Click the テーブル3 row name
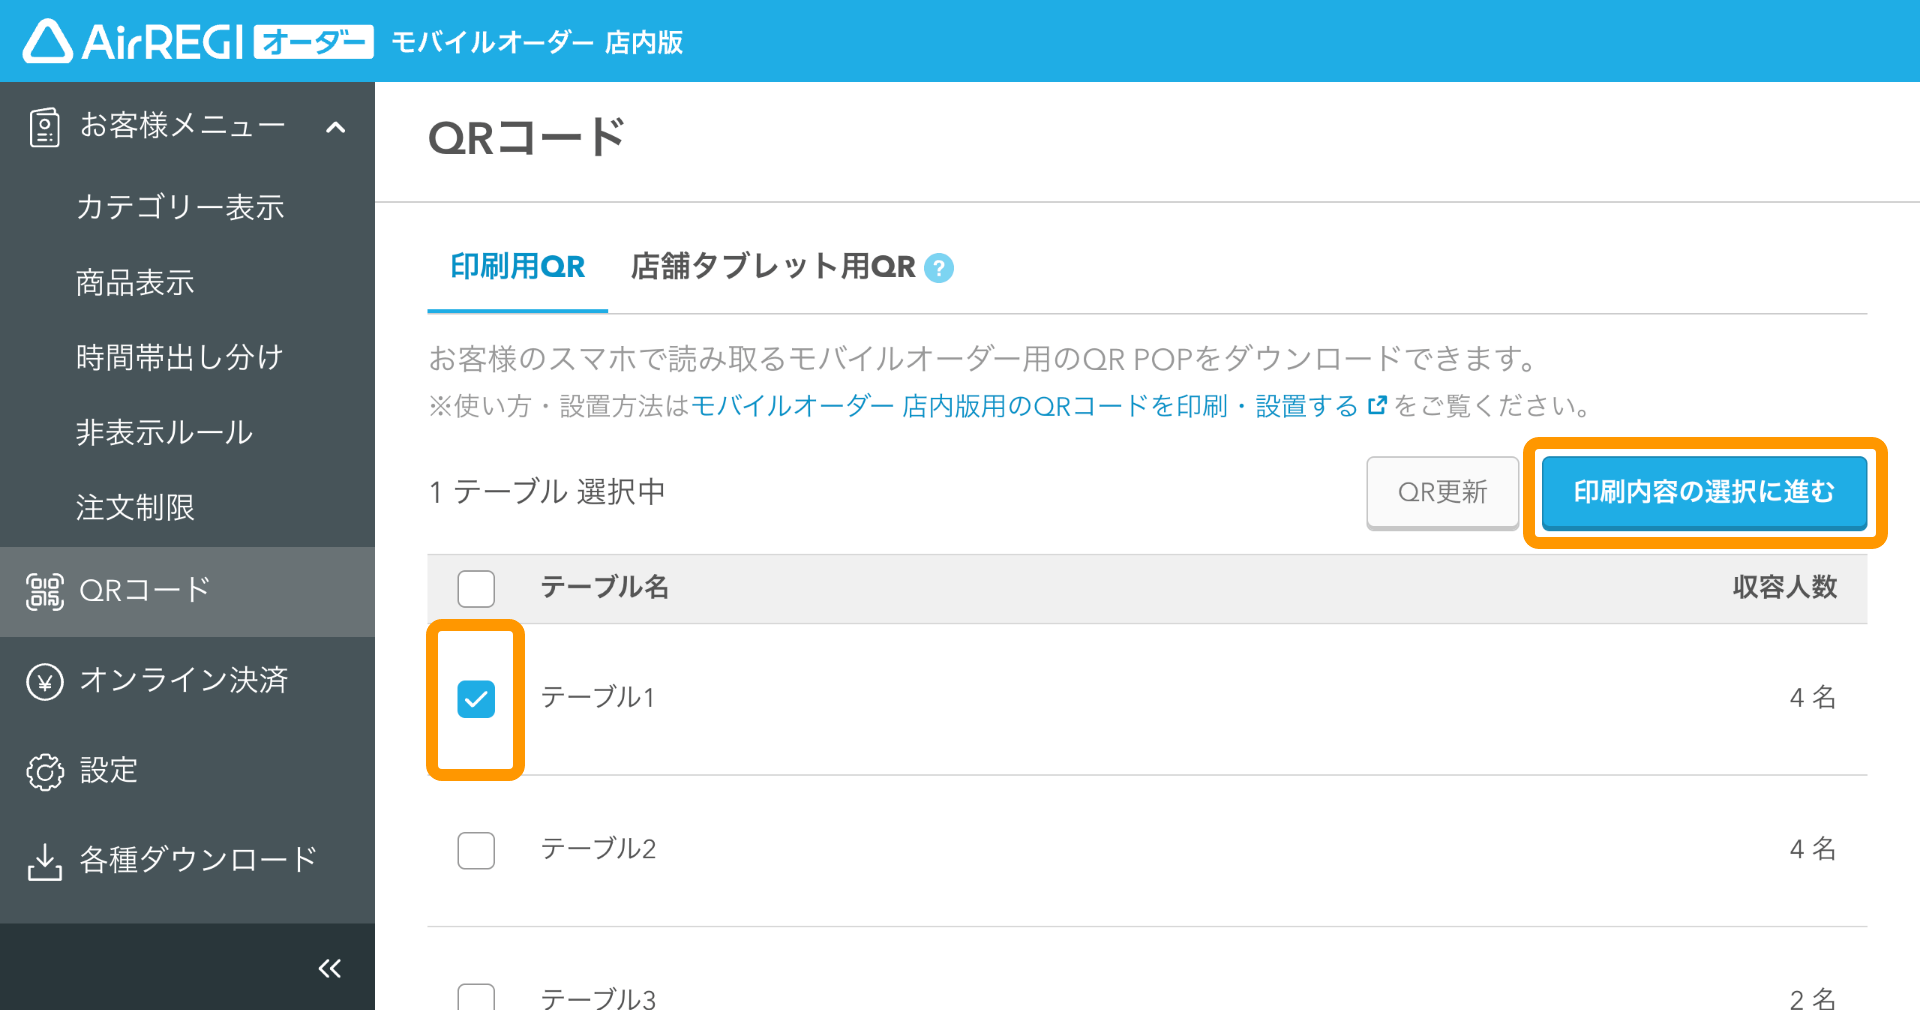The height and width of the screenshot is (1010, 1920). pos(598,997)
